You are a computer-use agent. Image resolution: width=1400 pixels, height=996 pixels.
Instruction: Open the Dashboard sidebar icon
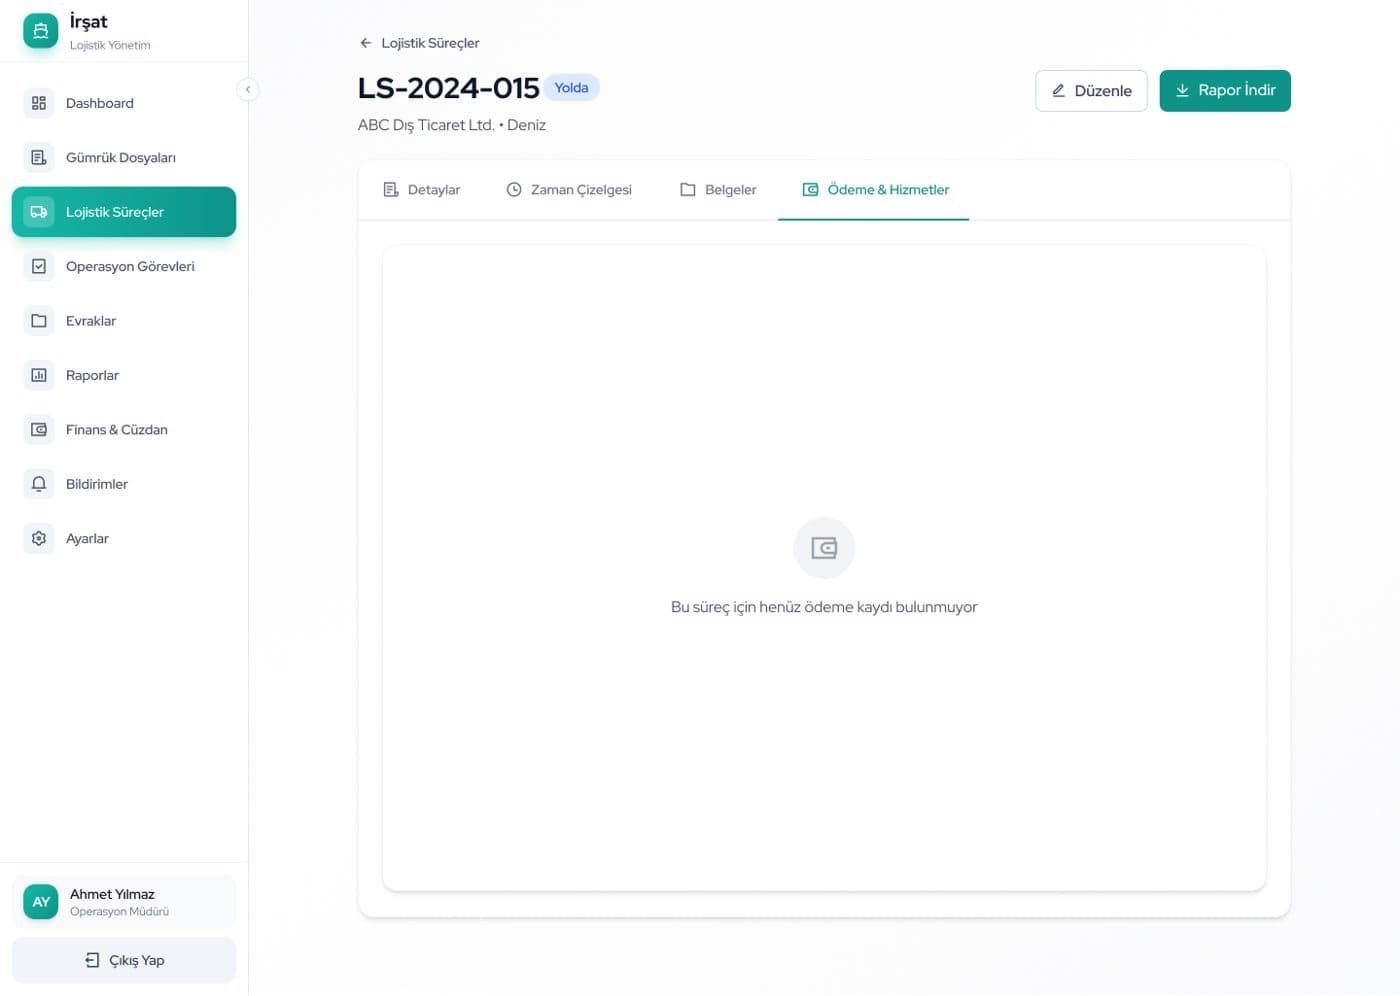click(x=39, y=103)
